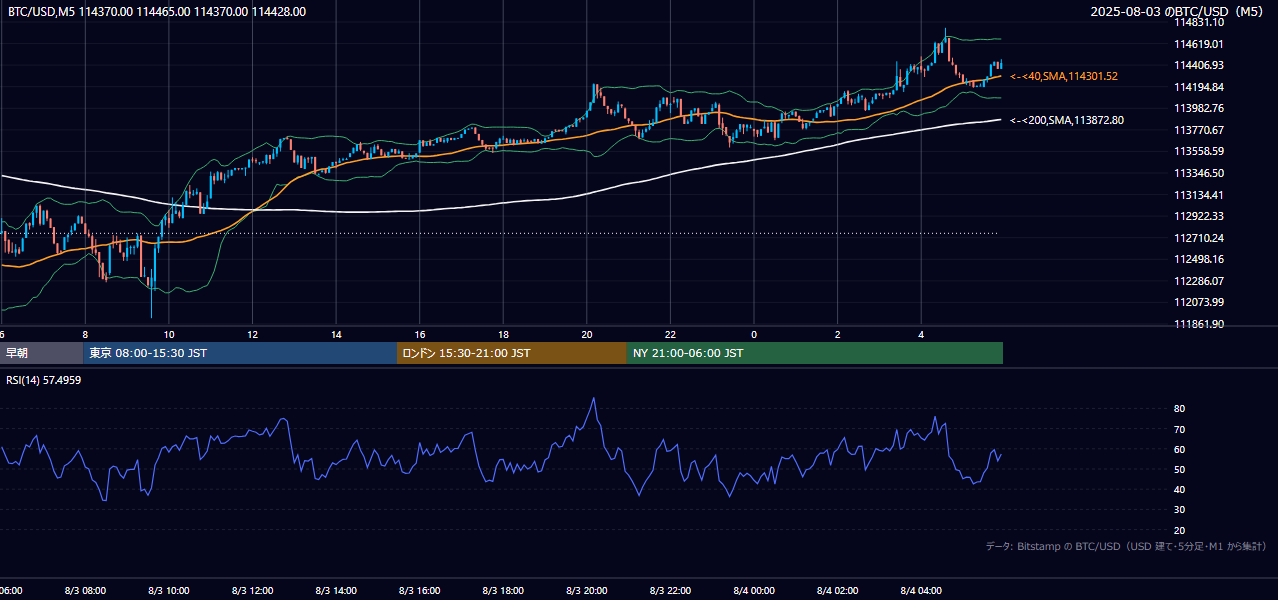
Task: Click the price axis label 114194.84
Action: click(1200, 87)
